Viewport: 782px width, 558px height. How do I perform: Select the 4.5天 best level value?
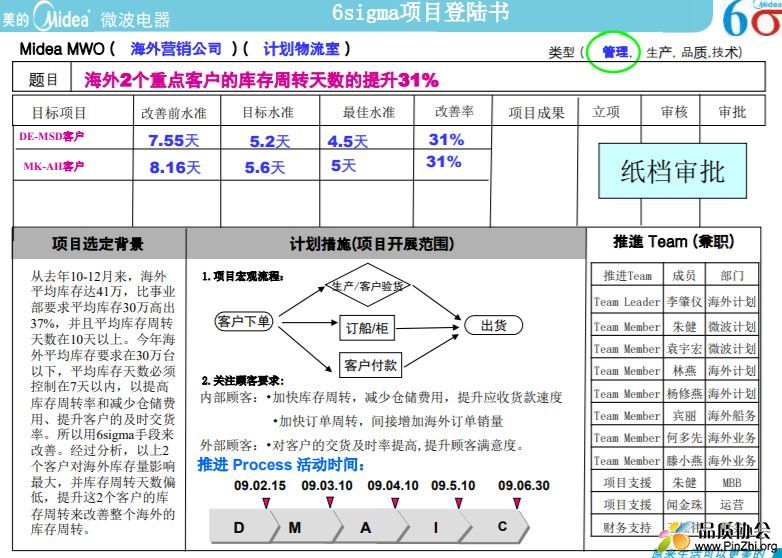coord(348,142)
